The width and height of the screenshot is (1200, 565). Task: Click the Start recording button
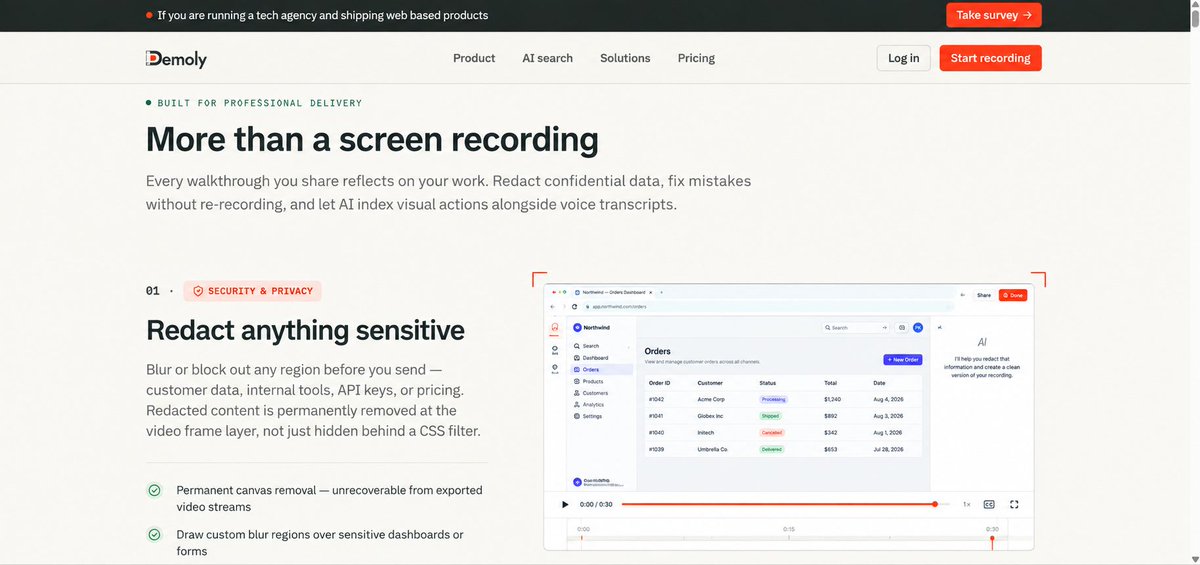coord(990,58)
